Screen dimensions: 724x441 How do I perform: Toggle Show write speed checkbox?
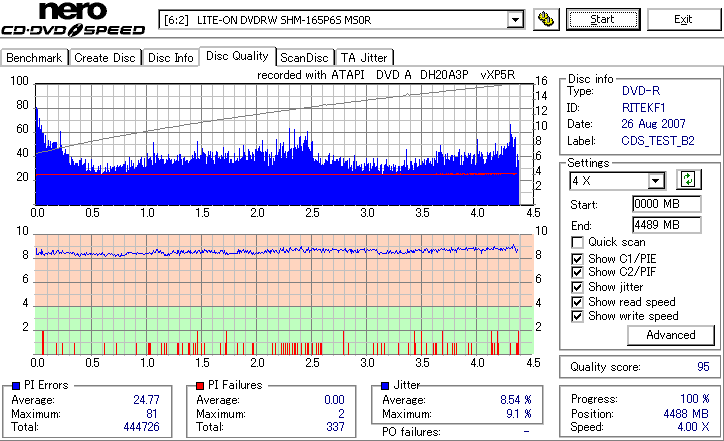pos(577,316)
